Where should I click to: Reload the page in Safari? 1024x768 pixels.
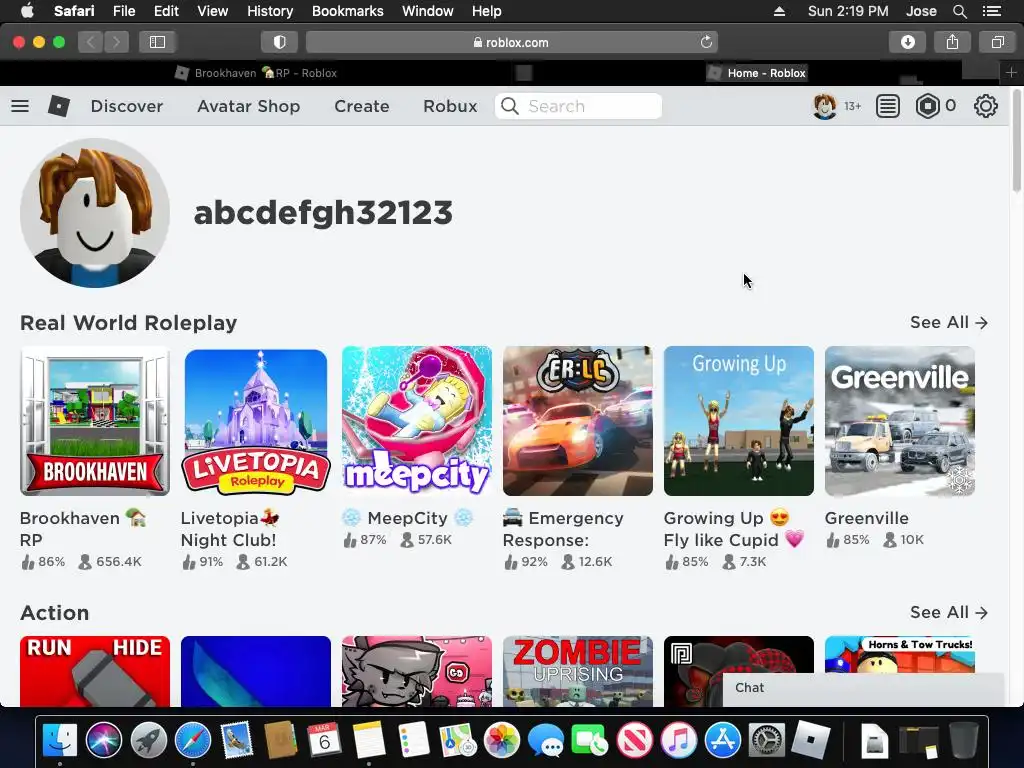pyautogui.click(x=706, y=42)
